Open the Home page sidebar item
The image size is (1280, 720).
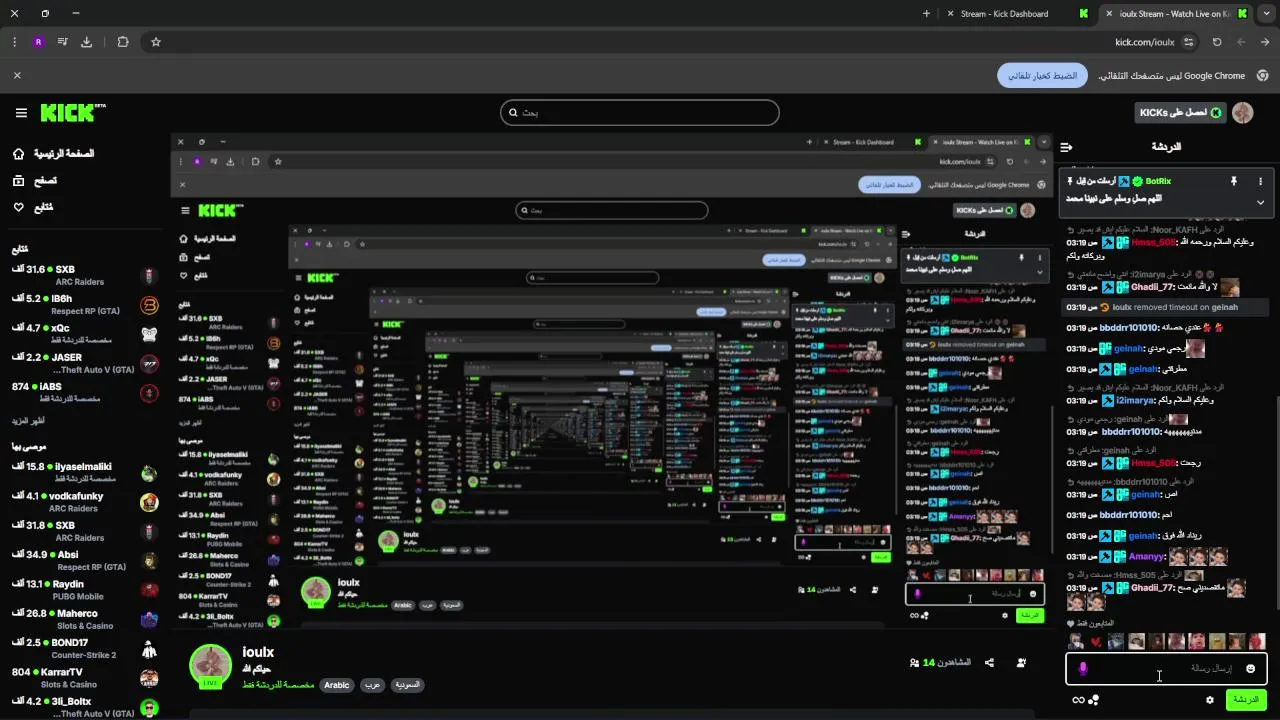tap(54, 154)
